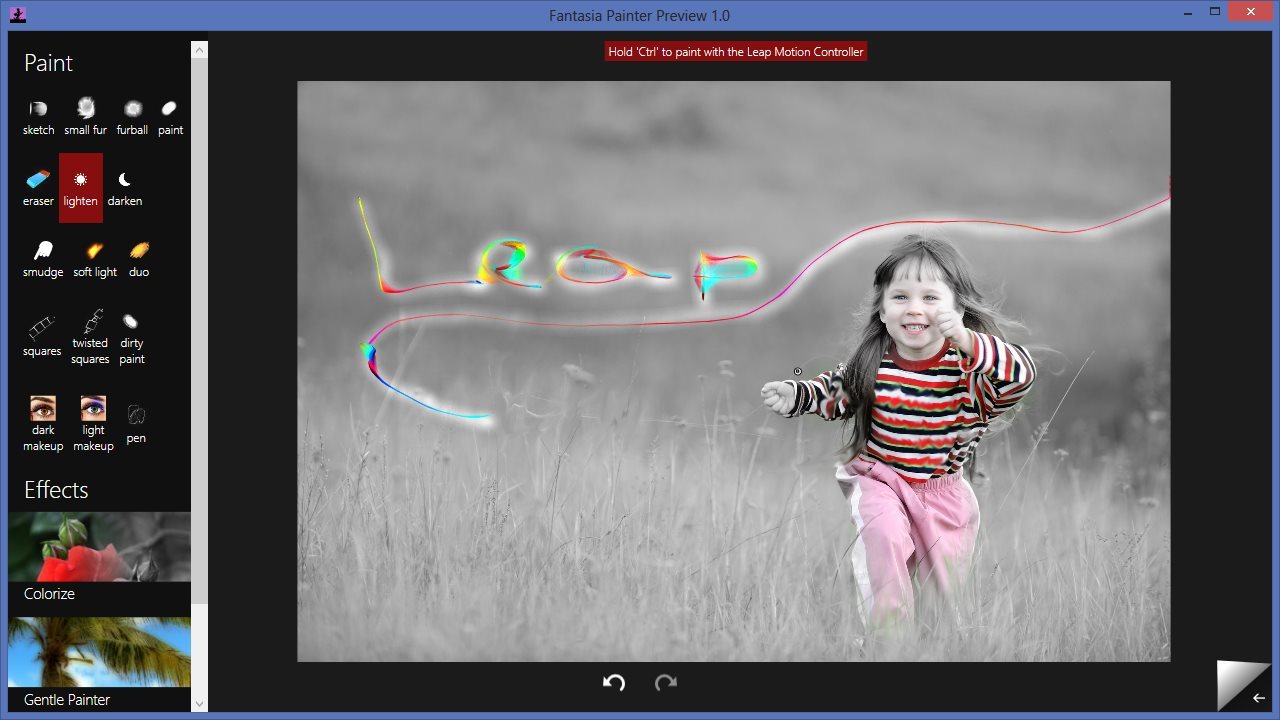Image resolution: width=1280 pixels, height=720 pixels.
Task: Apply the light makeup tool
Action: [x=93, y=422]
